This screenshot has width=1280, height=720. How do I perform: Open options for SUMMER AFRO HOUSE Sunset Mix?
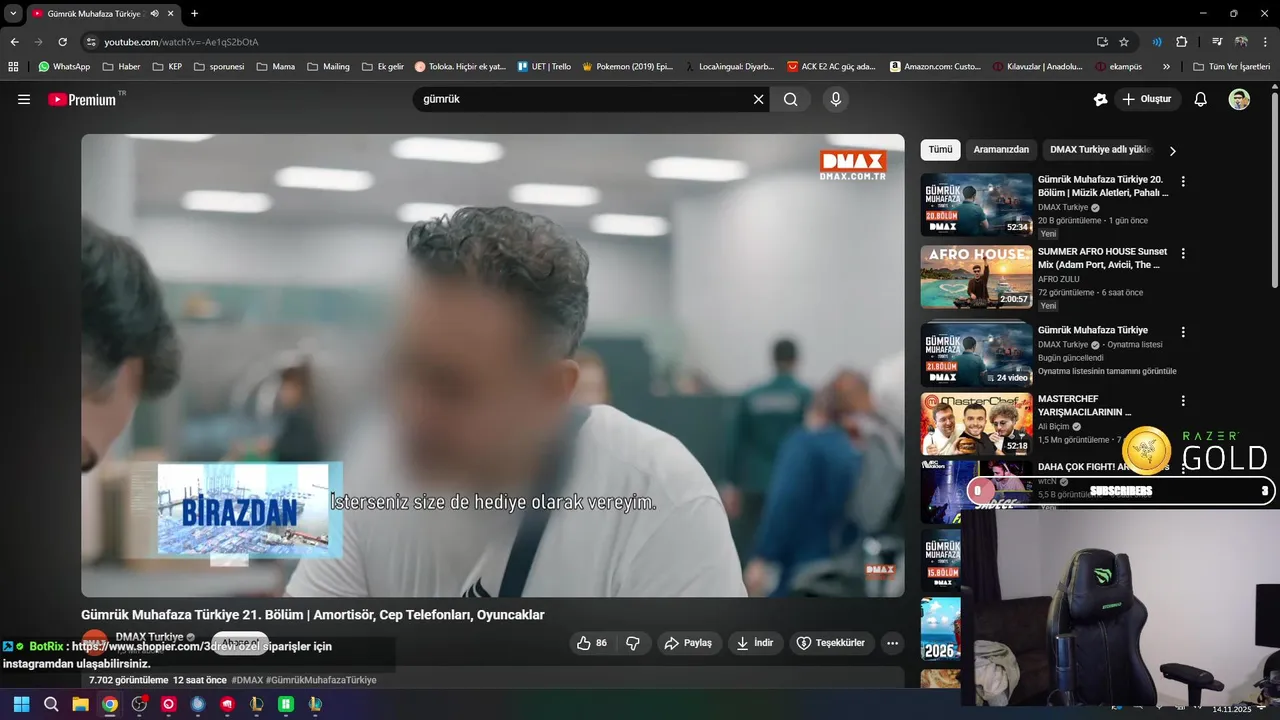pos(1183,254)
